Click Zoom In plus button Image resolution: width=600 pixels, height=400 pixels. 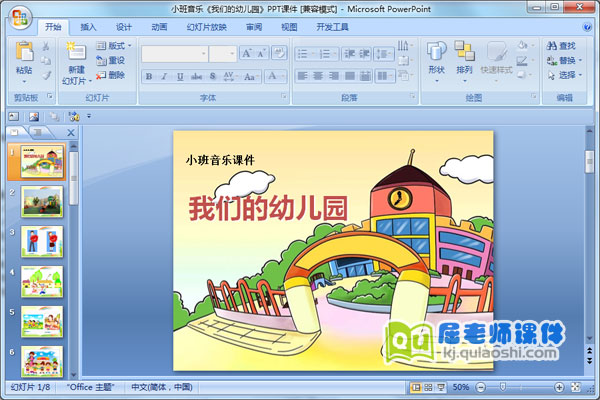coord(559,387)
